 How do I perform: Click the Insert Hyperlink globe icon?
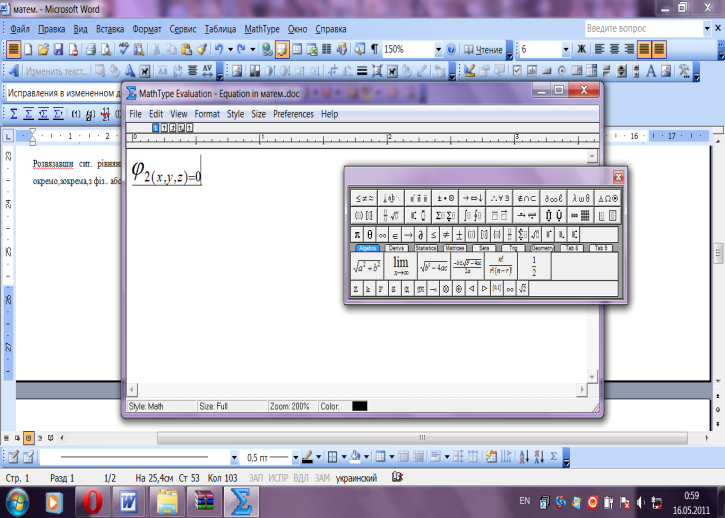click(x=267, y=49)
